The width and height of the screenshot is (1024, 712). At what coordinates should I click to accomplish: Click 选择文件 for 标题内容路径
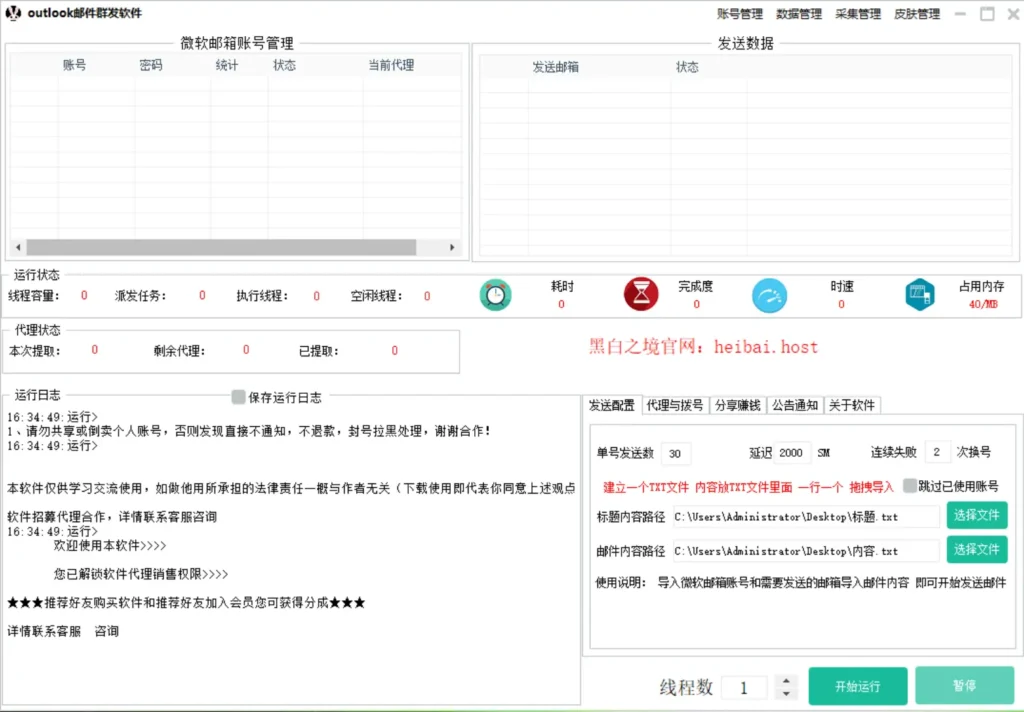click(976, 515)
